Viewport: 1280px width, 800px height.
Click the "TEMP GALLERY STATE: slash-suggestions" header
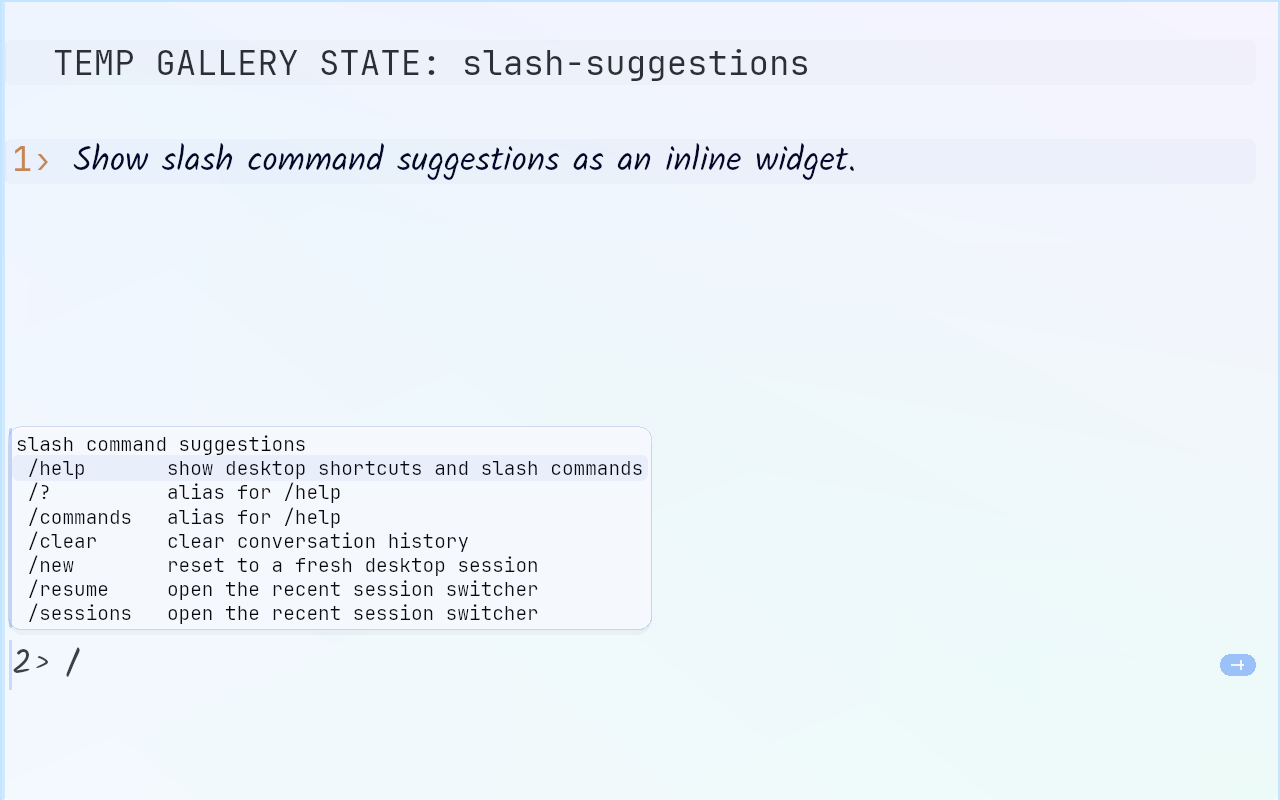click(431, 63)
